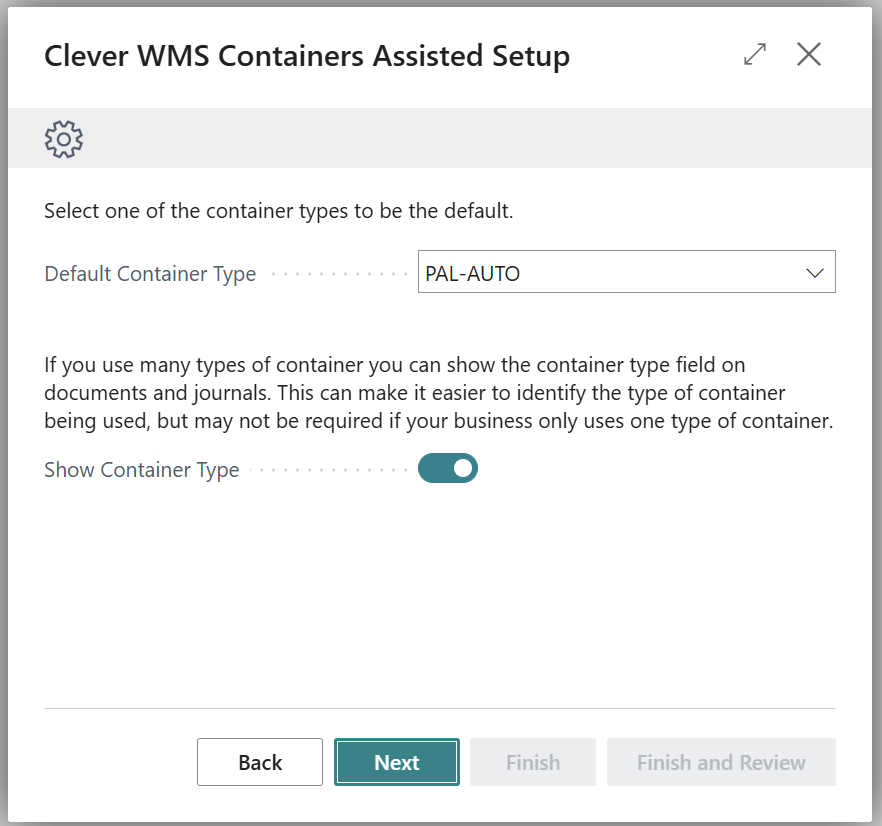The width and height of the screenshot is (882, 826).
Task: Click the greyed-out Finish button
Action: click(532, 762)
